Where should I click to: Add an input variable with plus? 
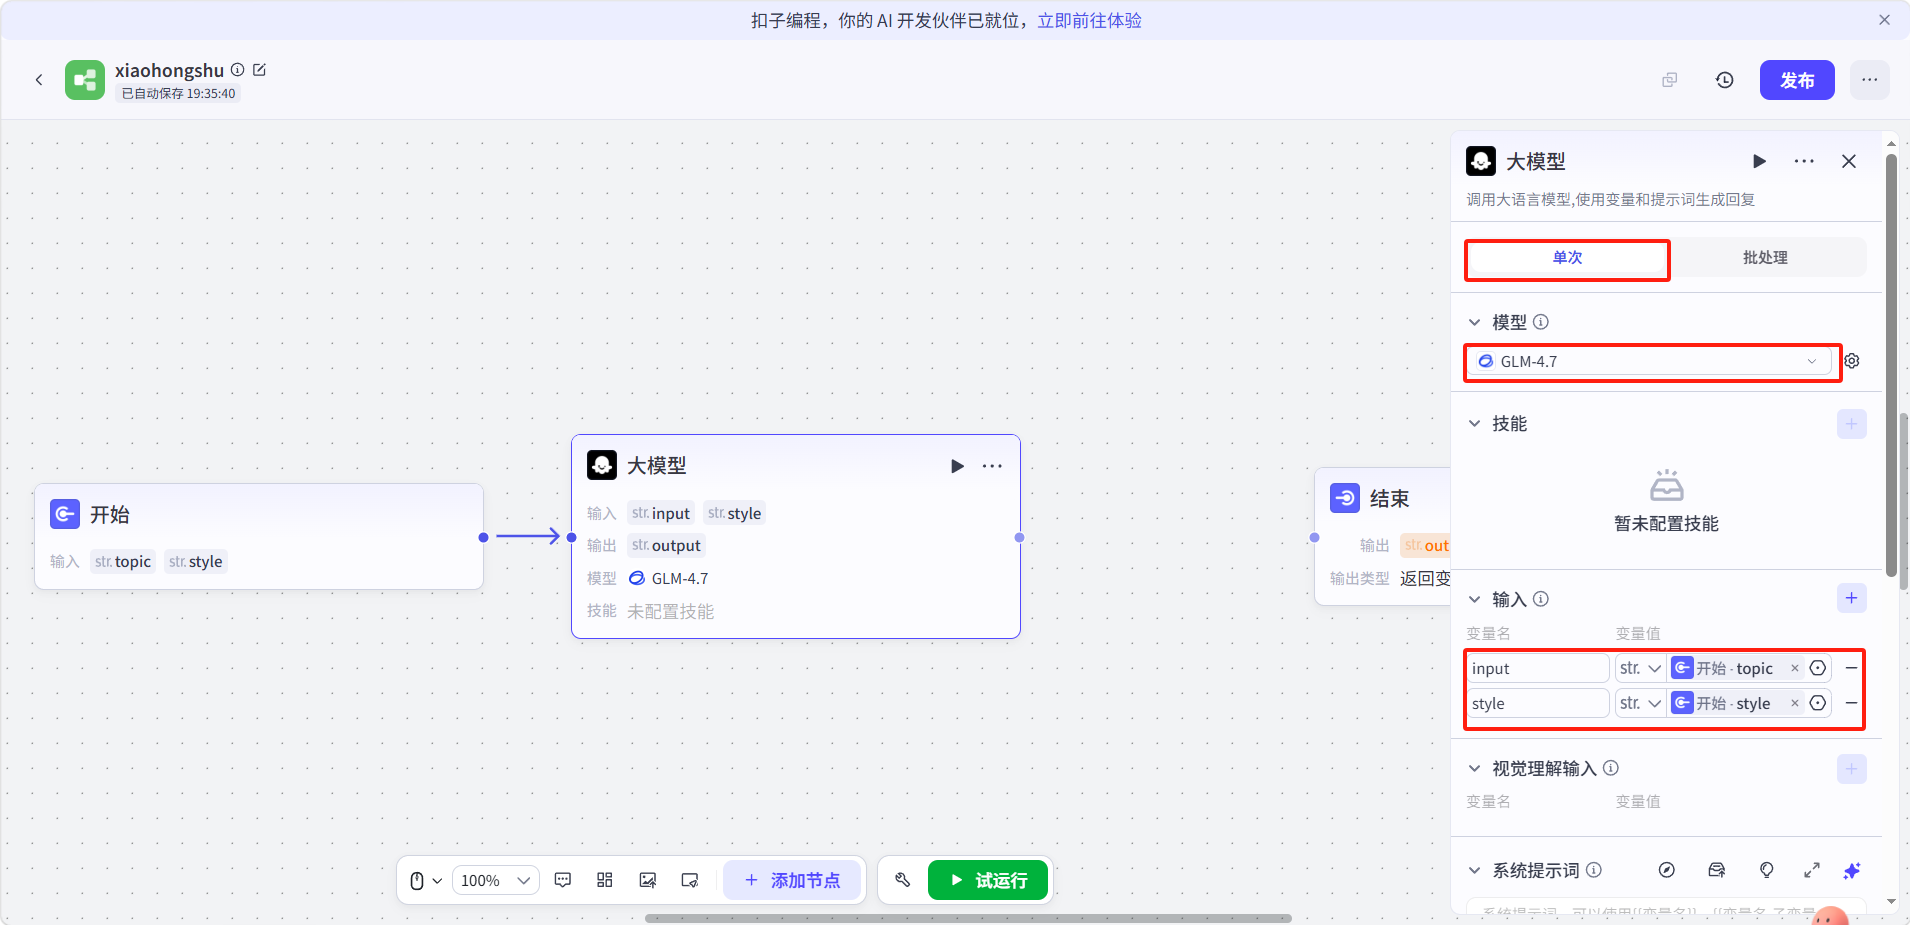1852,598
